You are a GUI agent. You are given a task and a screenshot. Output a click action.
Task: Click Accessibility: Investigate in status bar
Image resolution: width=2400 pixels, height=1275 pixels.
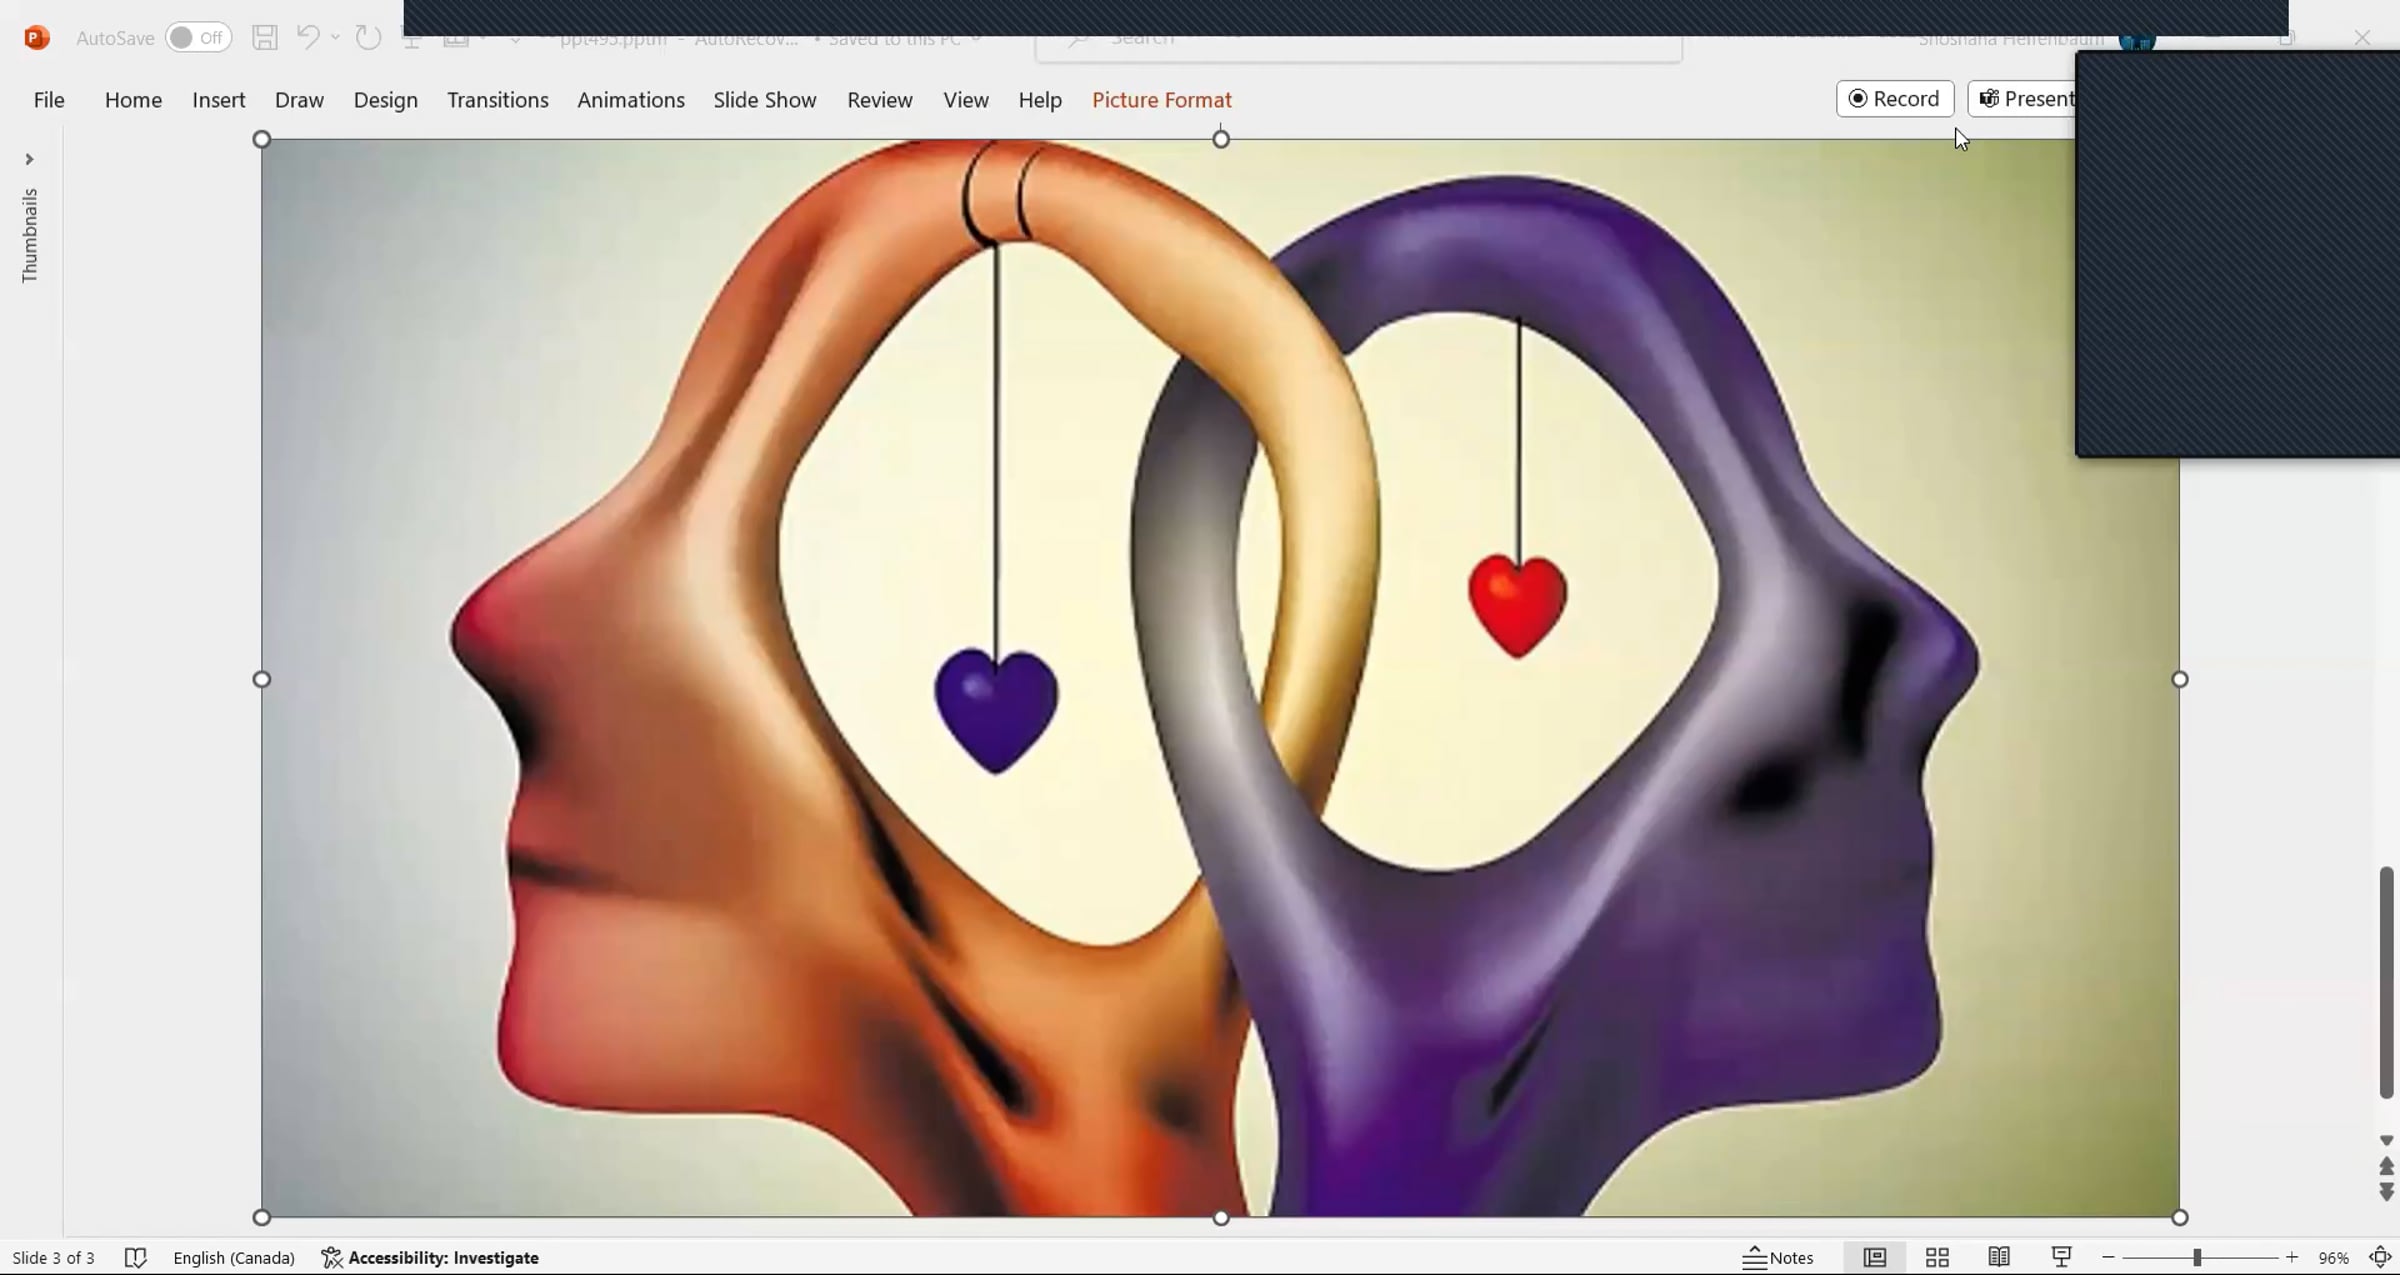tap(430, 1258)
